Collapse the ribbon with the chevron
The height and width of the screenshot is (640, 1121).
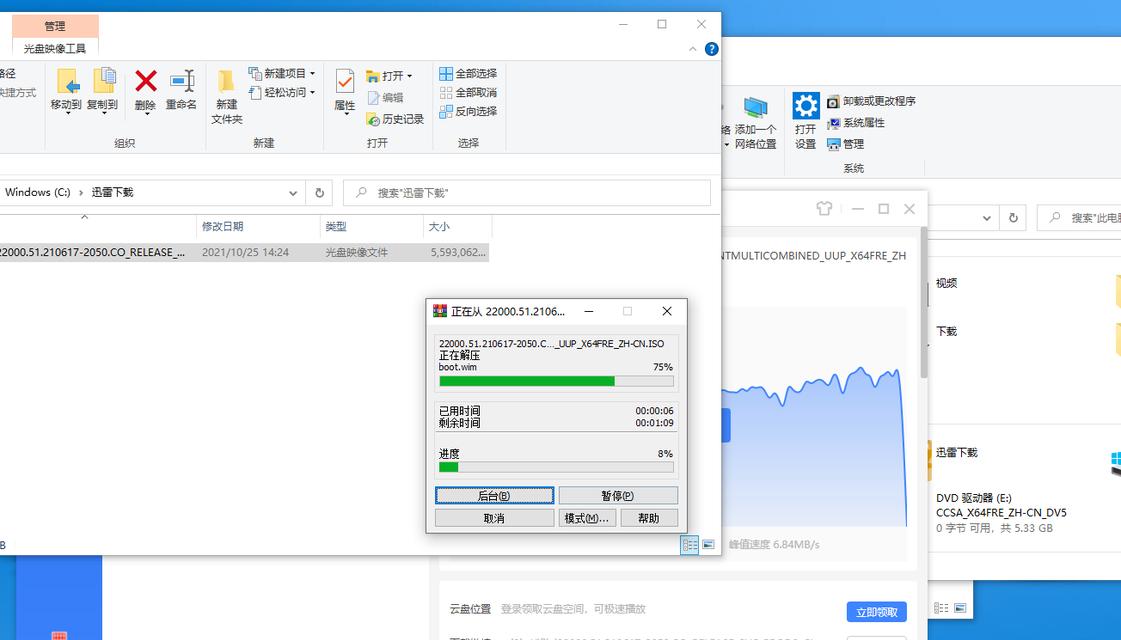point(692,49)
